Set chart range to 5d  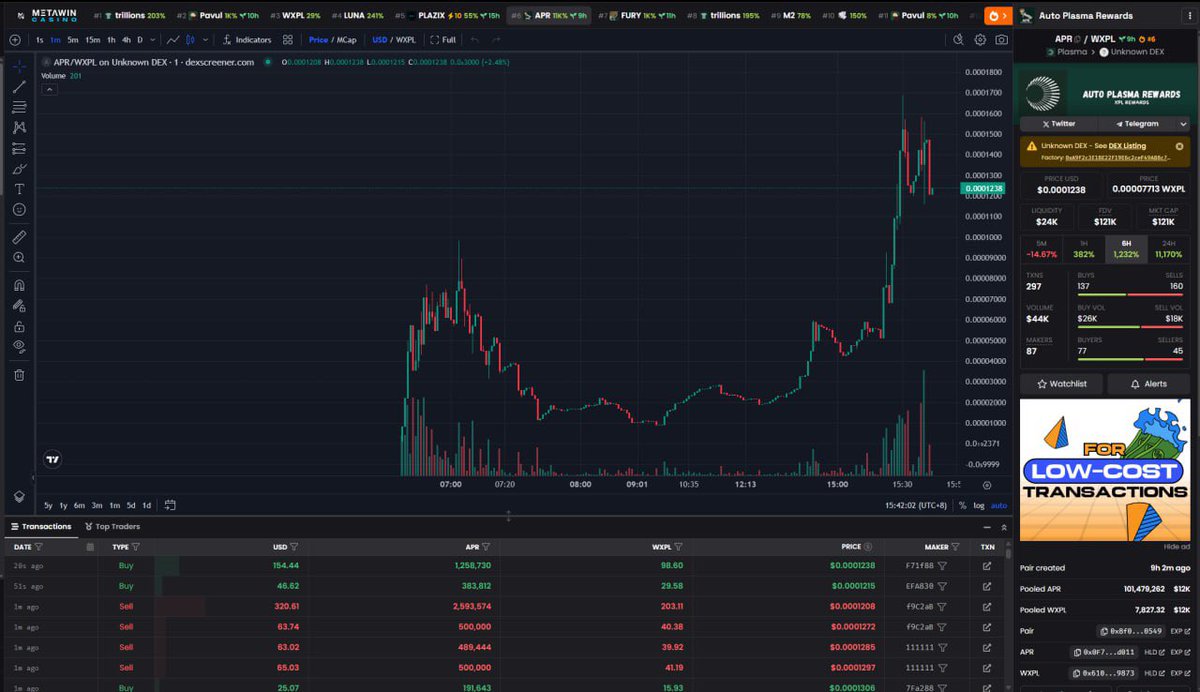(x=131, y=505)
